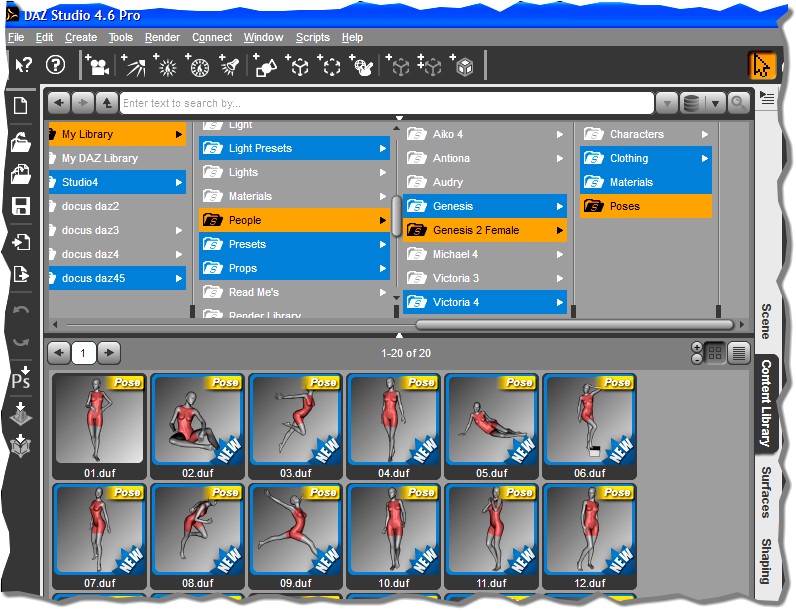
Task: Open the search history dropdown arrow
Action: click(x=667, y=104)
